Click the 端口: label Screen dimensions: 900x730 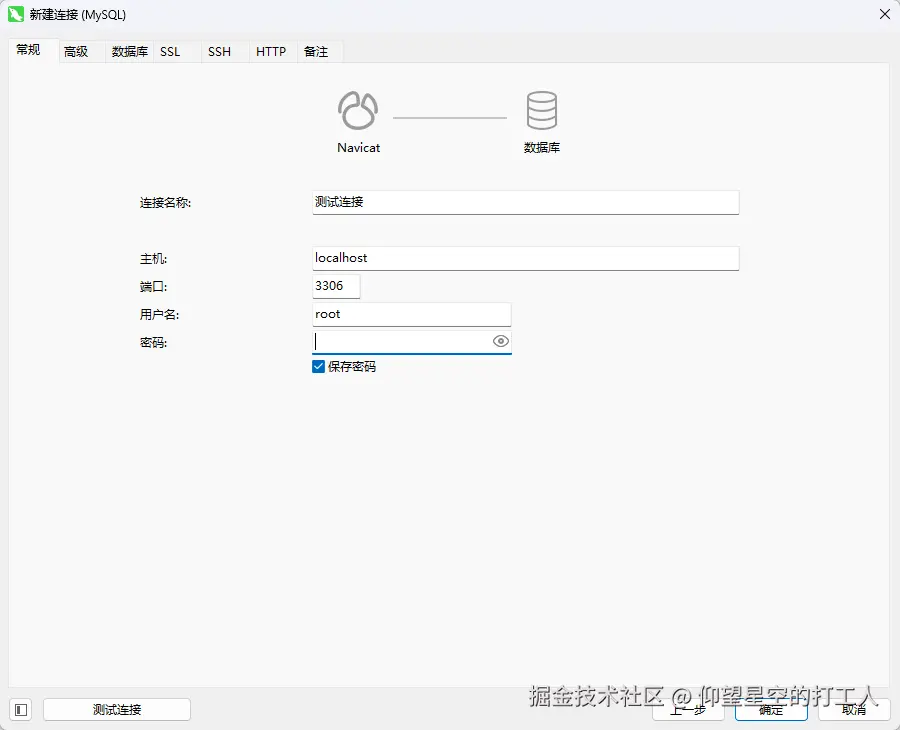(x=153, y=286)
